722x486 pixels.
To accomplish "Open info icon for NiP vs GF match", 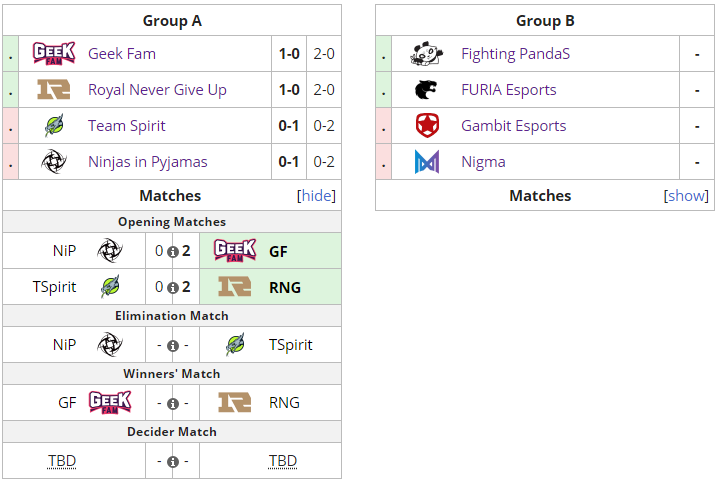I will (x=172, y=252).
